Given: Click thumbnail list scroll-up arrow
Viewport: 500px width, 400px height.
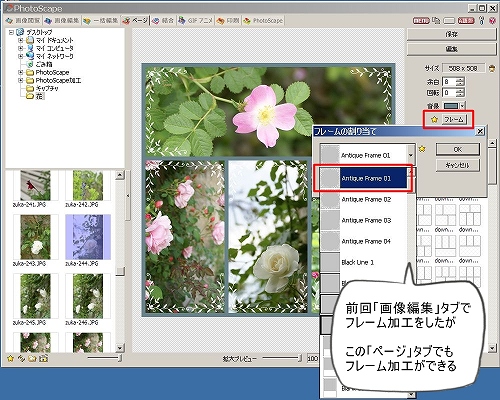Looking at the screenshot, I should coord(120,175).
